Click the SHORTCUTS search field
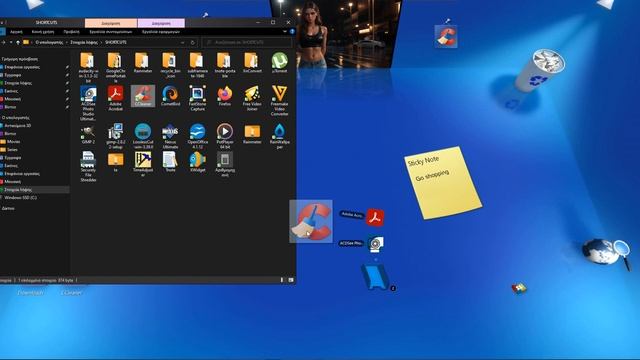Viewport: 640px width, 360px height. point(247,42)
